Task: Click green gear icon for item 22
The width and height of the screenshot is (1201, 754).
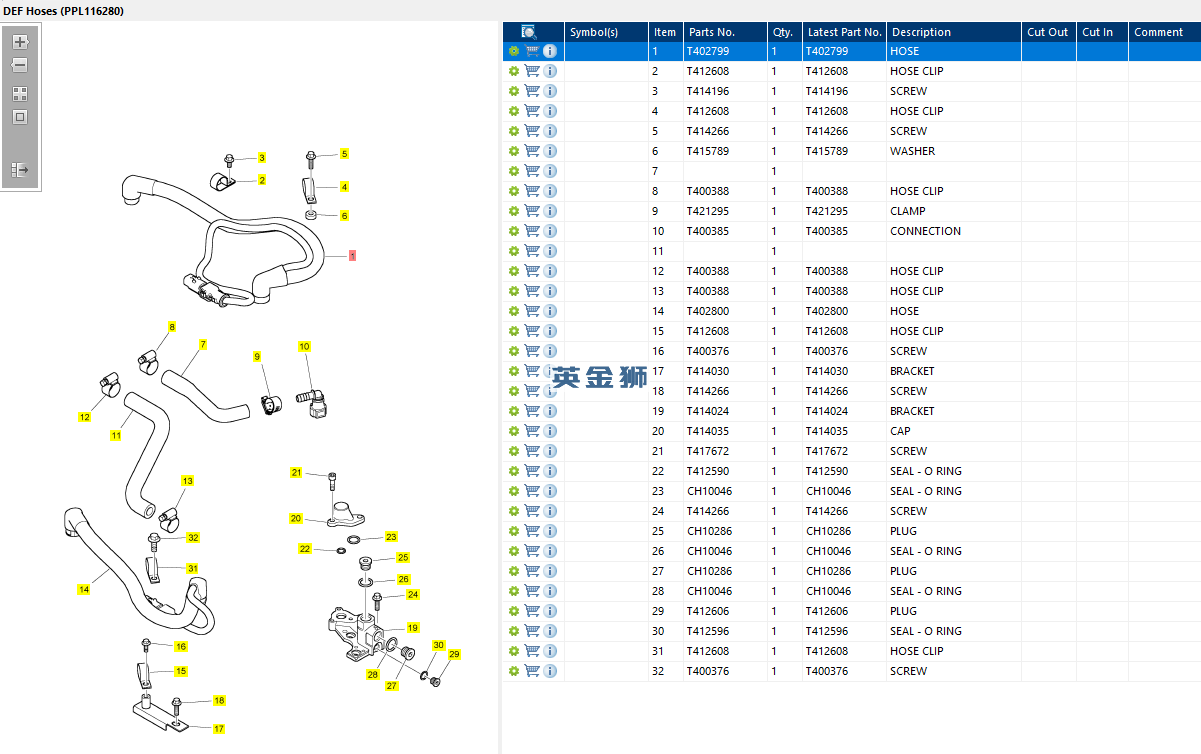Action: 514,471
